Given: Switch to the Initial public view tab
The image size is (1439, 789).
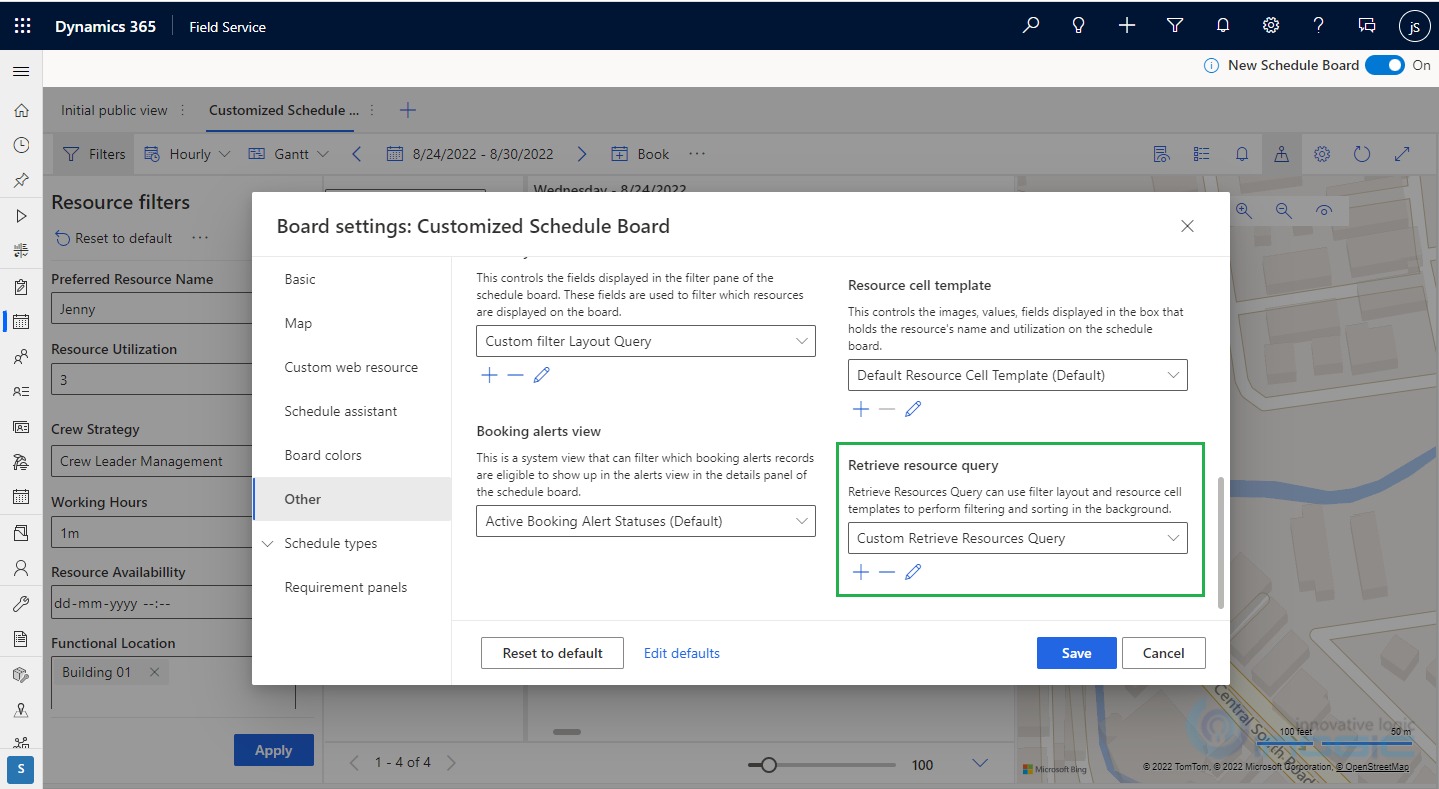Looking at the screenshot, I should (113, 110).
